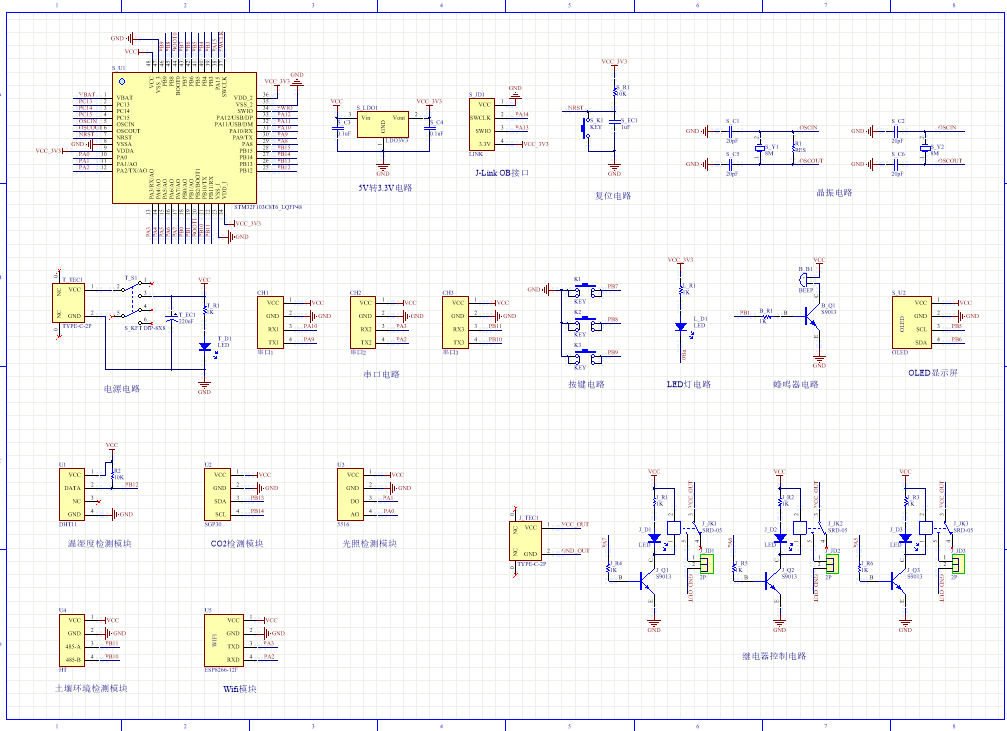Click the SGP30 CO2 sensor block

coord(217,494)
